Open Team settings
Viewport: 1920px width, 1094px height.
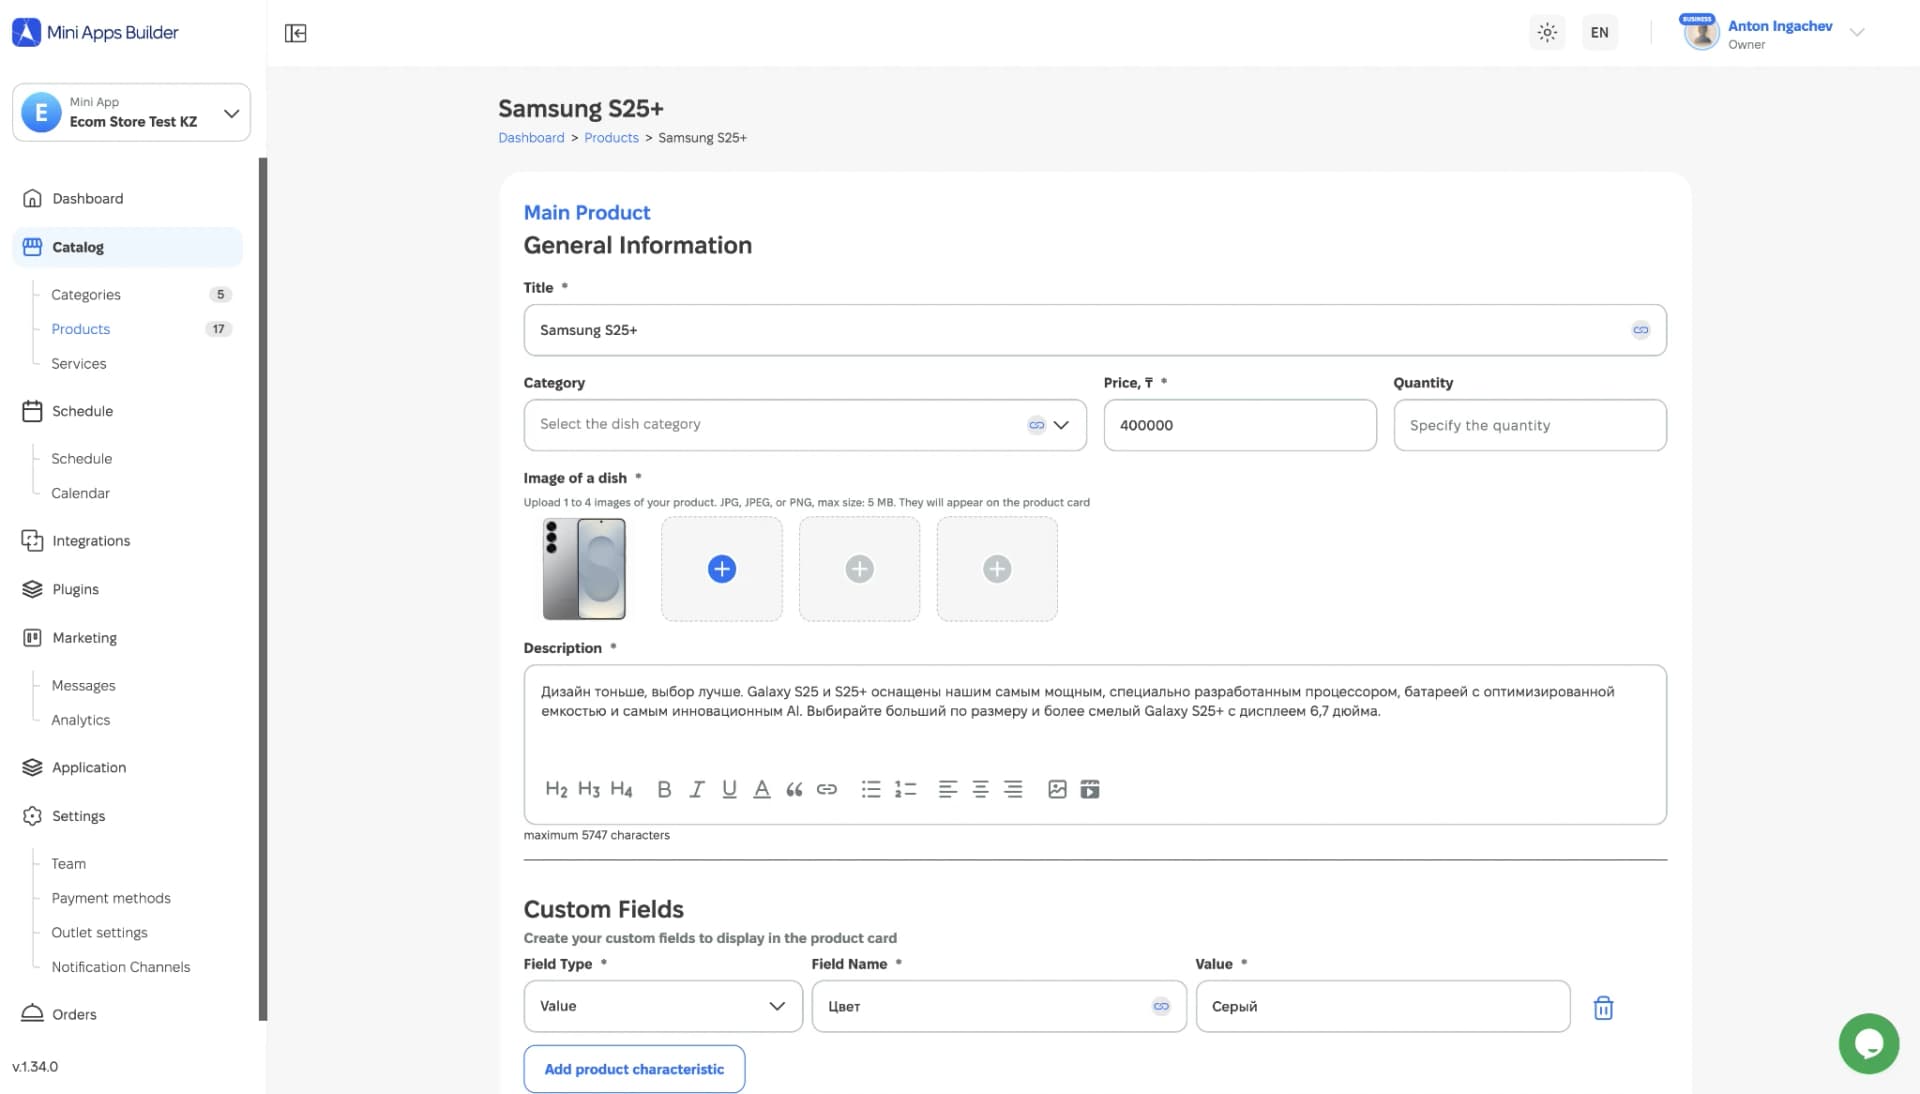pos(69,863)
